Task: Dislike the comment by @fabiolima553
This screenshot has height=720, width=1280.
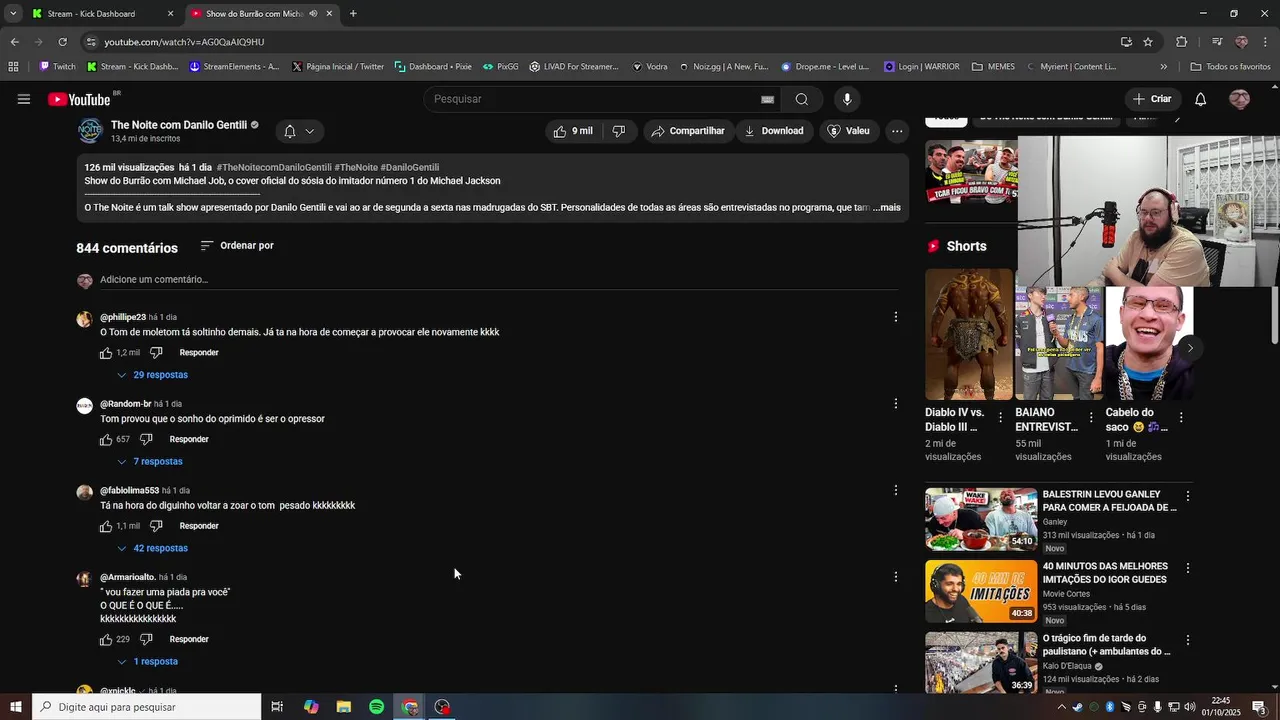Action: click(x=156, y=526)
